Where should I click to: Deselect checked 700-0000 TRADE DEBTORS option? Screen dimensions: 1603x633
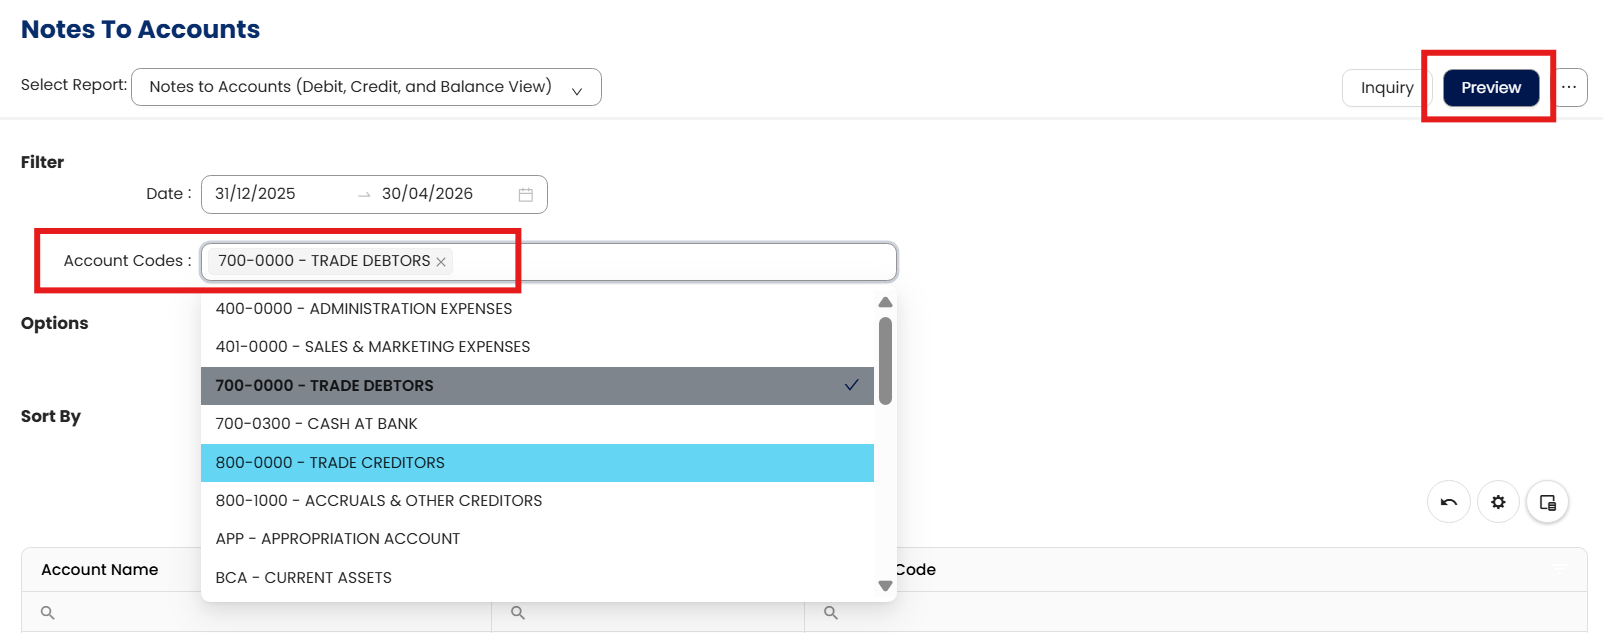(x=537, y=386)
